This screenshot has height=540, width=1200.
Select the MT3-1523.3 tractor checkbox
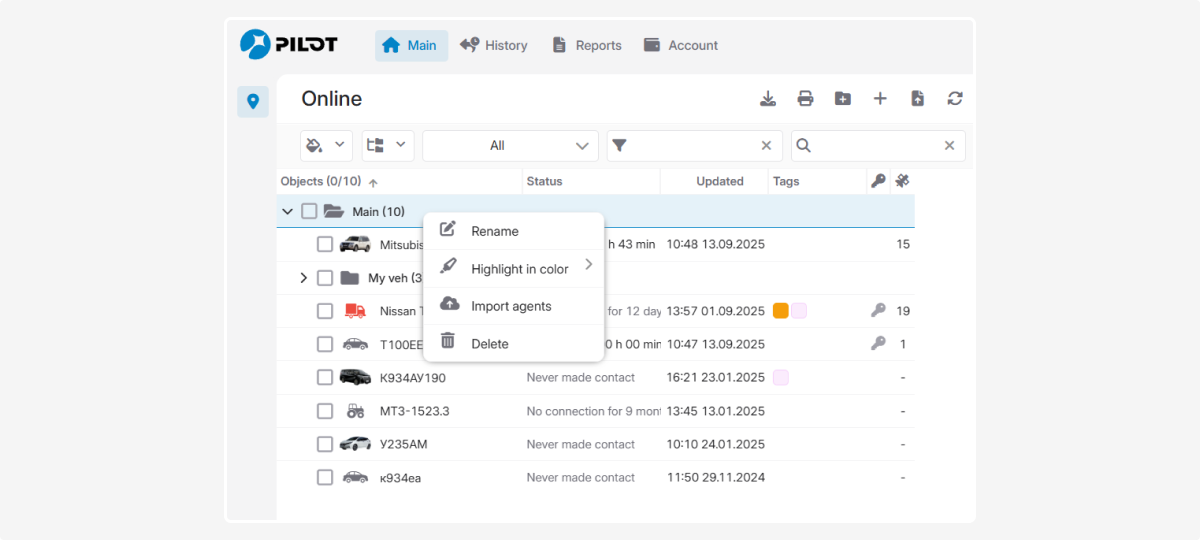point(325,411)
